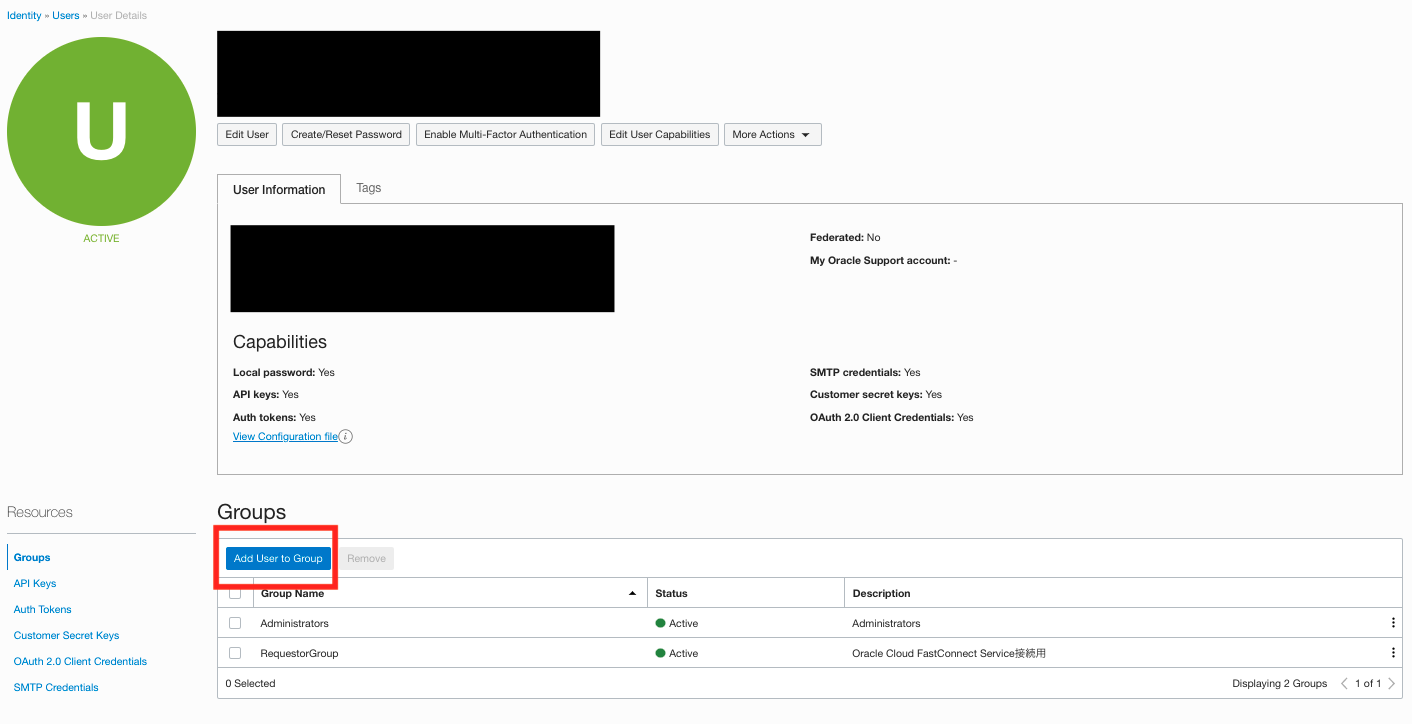Screen dimensions: 1412x724
Task: Open actions menu for RequestorGroup row
Action: coord(1392,653)
